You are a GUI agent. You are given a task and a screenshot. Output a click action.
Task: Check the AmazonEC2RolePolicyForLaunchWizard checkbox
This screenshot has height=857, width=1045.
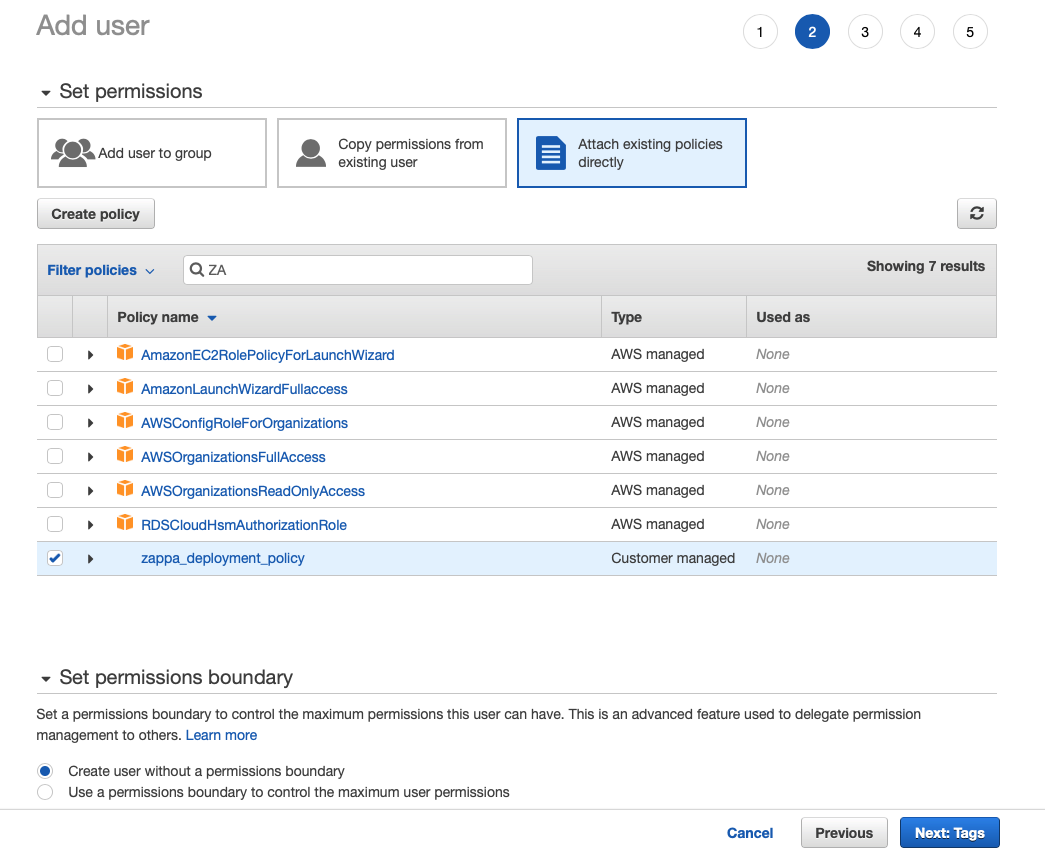point(55,354)
